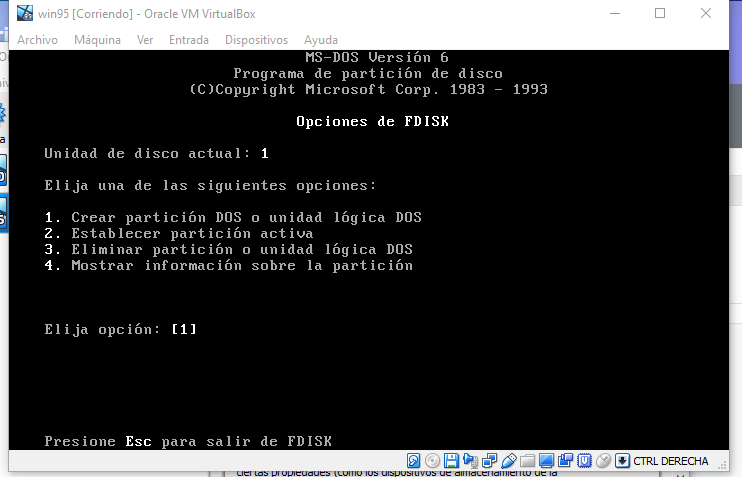Click the CPU virtualization status icon
This screenshot has width=742, height=477.
[x=584, y=460]
